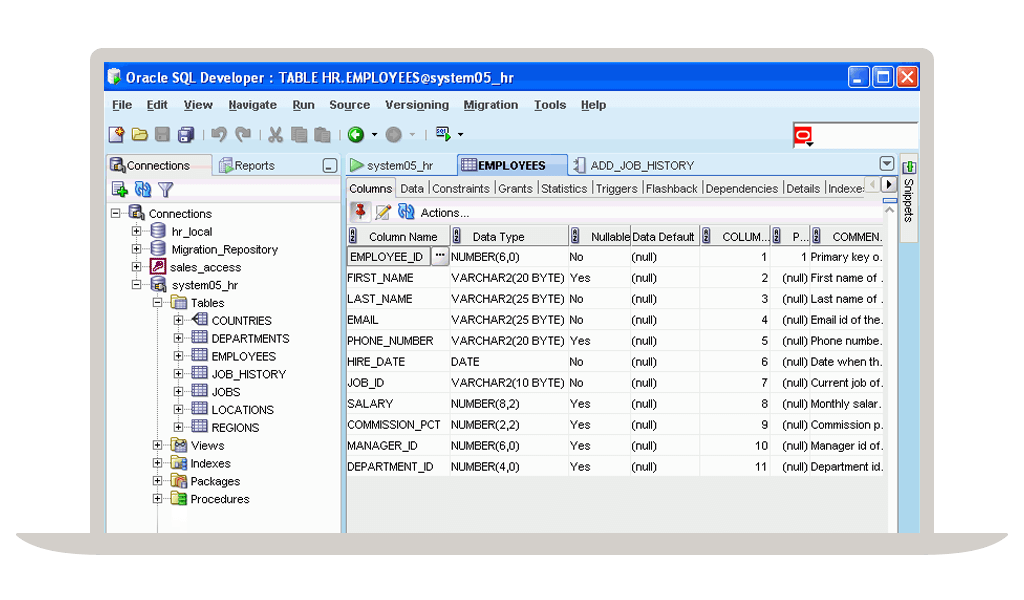1024x600 pixels.
Task: Click the gray Forward navigation icon
Action: click(x=393, y=134)
